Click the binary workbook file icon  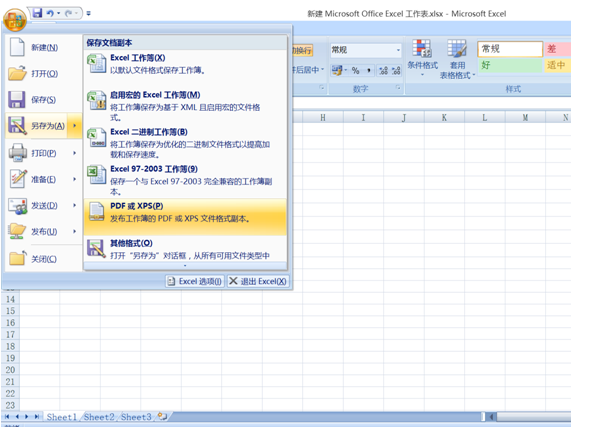click(x=96, y=137)
